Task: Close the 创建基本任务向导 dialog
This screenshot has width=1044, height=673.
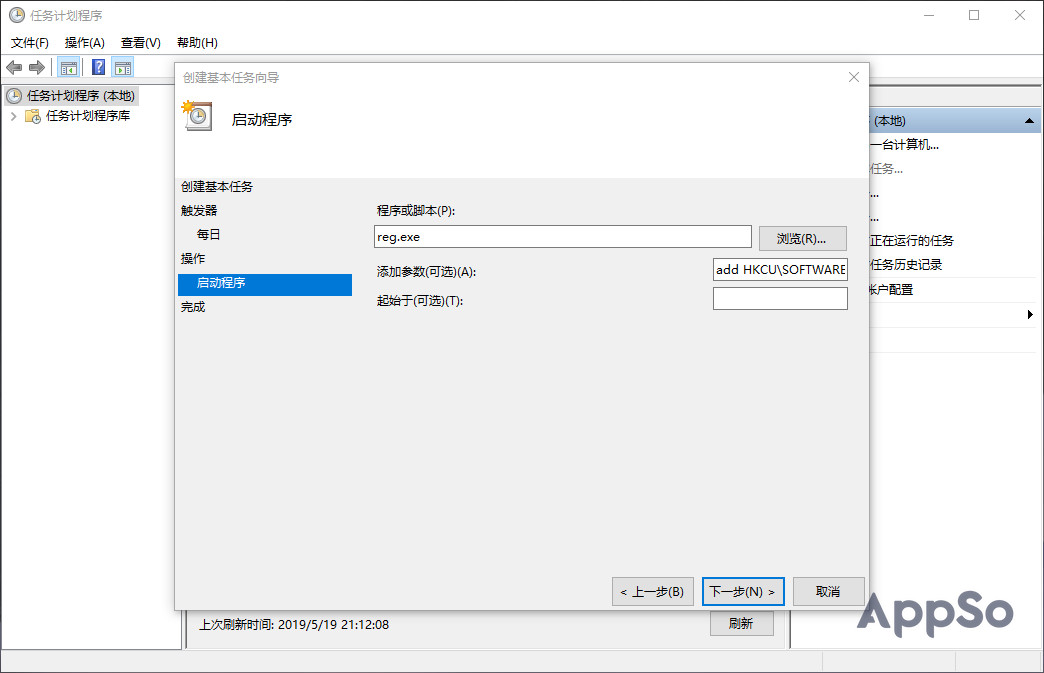Action: [854, 77]
